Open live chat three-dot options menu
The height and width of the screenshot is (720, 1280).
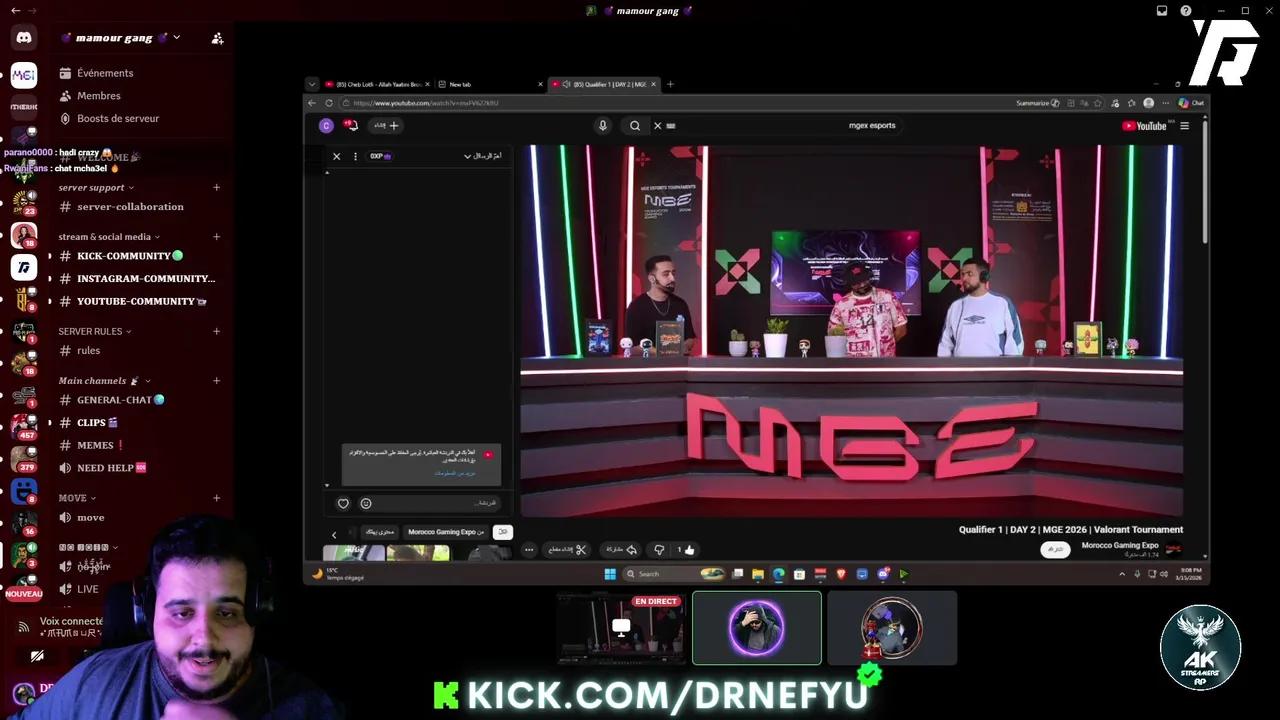[355, 156]
